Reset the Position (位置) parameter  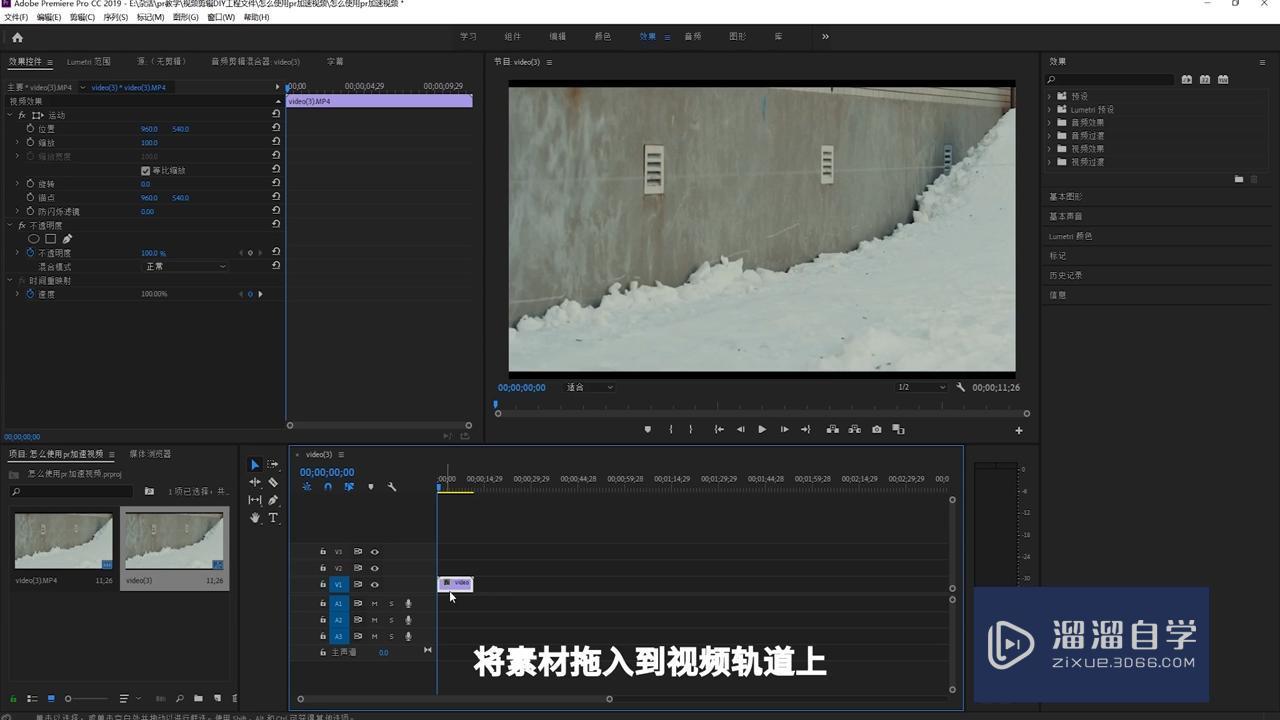[x=276, y=129]
